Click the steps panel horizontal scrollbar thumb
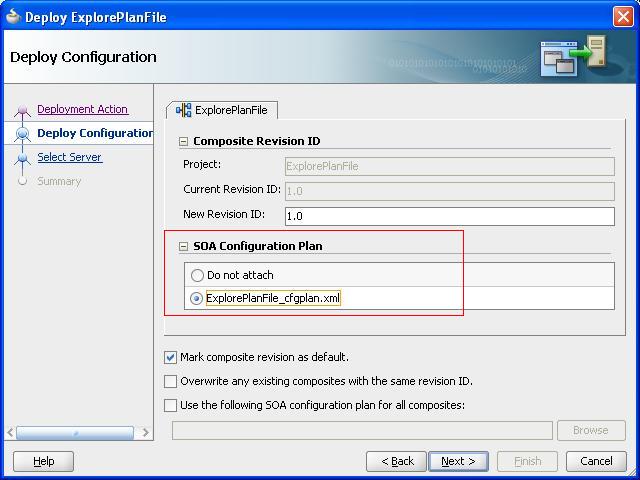 pos(75,433)
